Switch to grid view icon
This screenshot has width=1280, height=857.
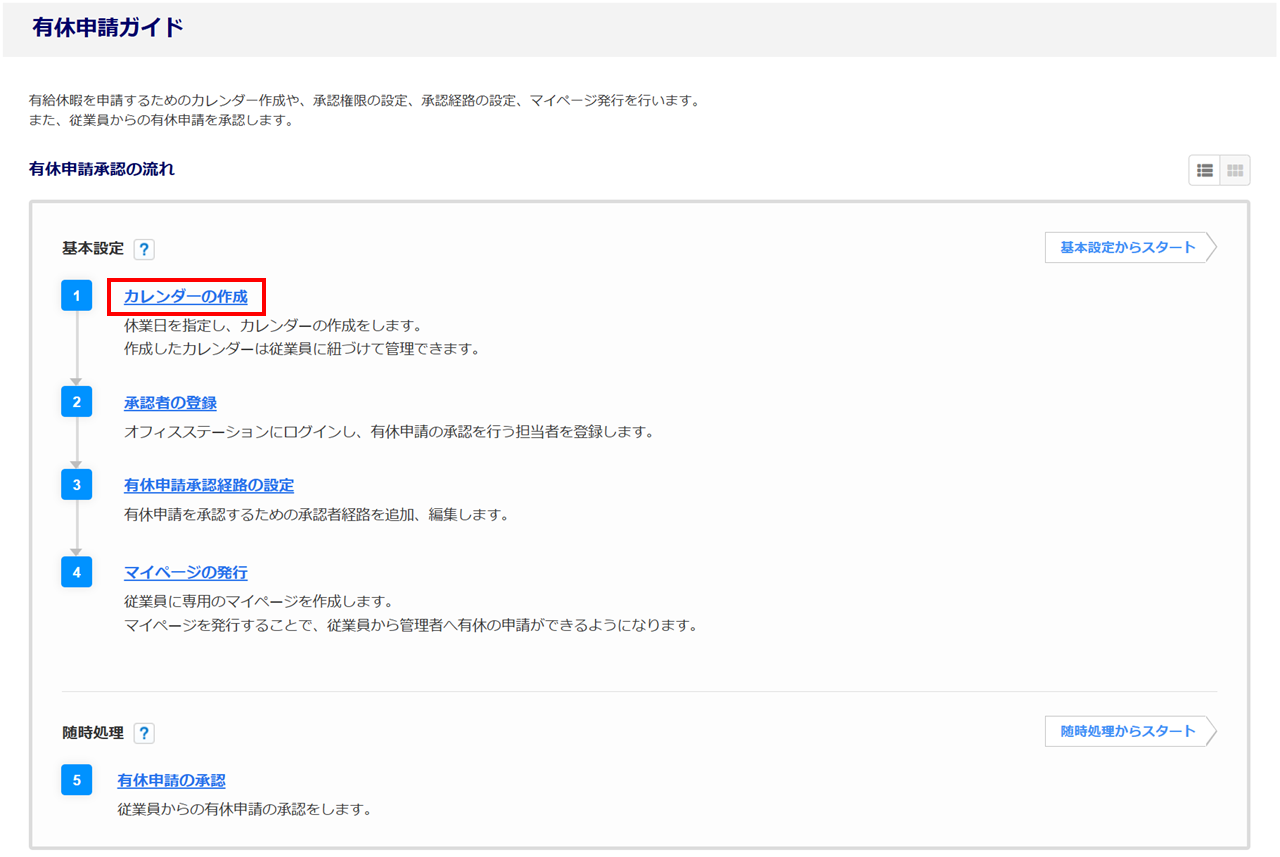click(x=1235, y=171)
